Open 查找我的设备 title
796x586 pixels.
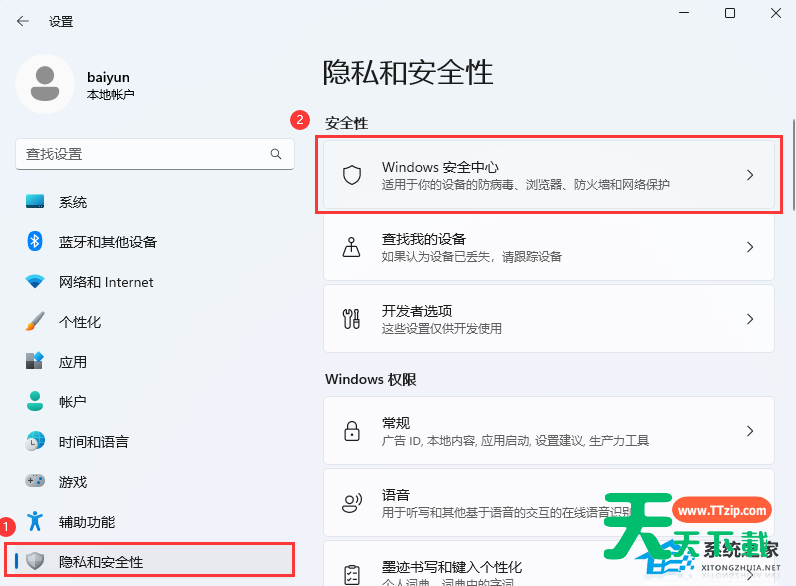[x=424, y=239]
